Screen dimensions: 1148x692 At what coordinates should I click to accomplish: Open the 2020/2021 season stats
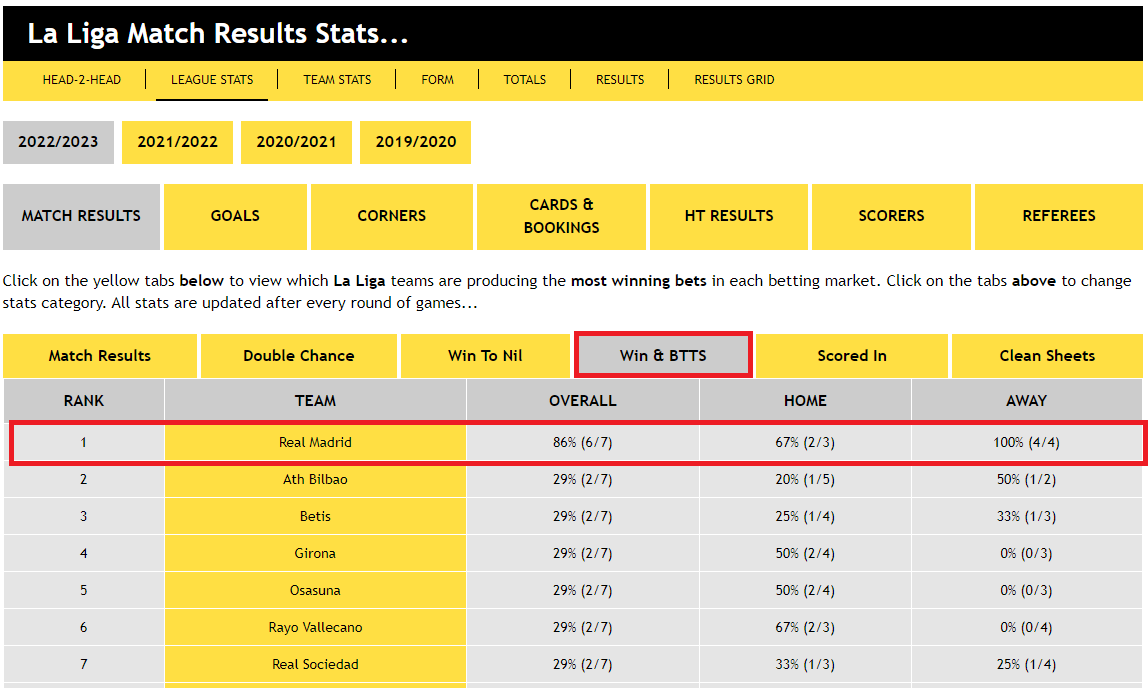[296, 142]
